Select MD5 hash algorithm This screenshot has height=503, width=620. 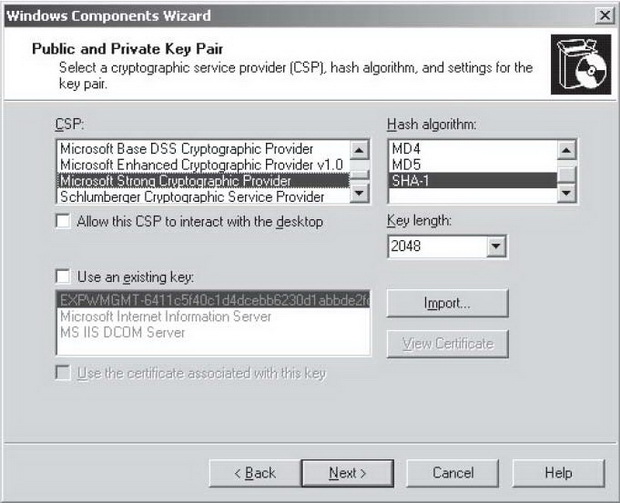point(473,165)
